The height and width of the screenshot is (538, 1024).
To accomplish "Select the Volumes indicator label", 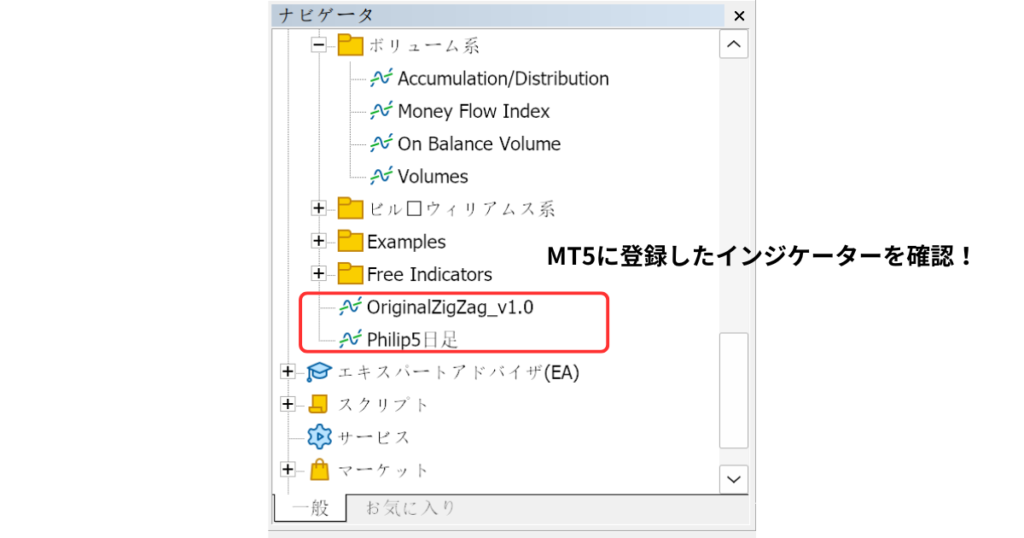I will 432,176.
